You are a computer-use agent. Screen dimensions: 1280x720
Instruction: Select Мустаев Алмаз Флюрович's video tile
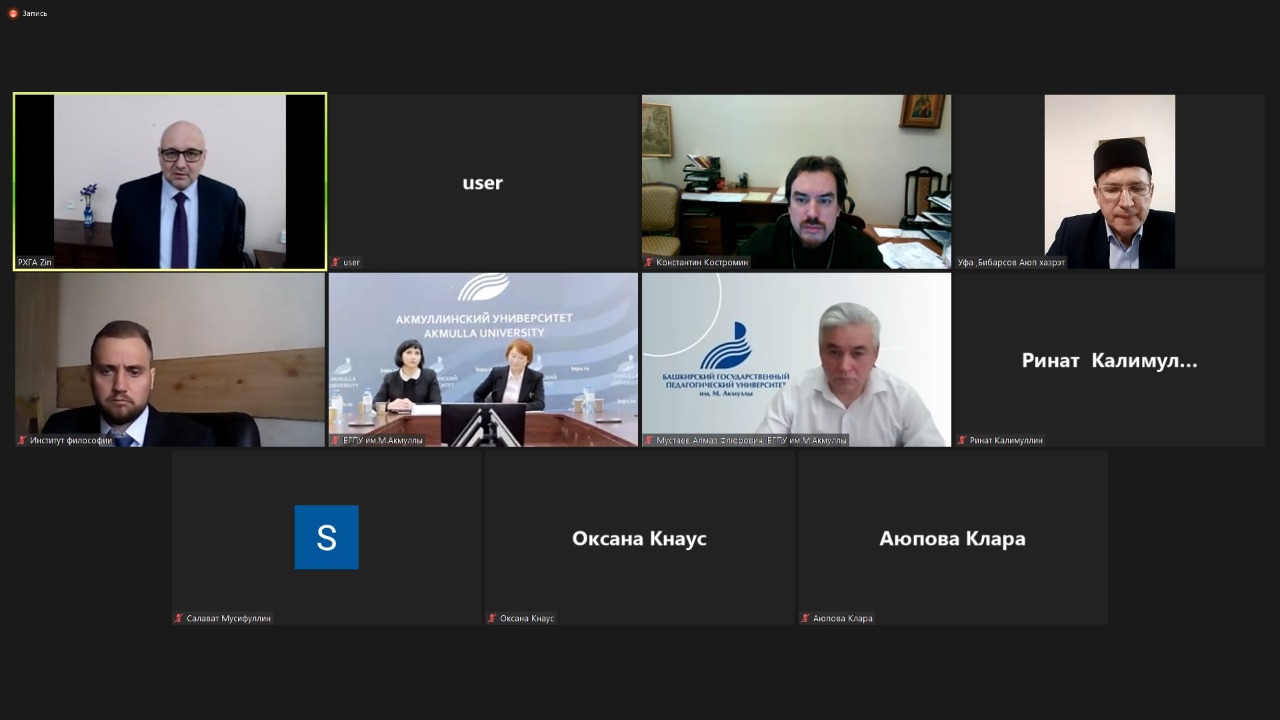pos(796,358)
